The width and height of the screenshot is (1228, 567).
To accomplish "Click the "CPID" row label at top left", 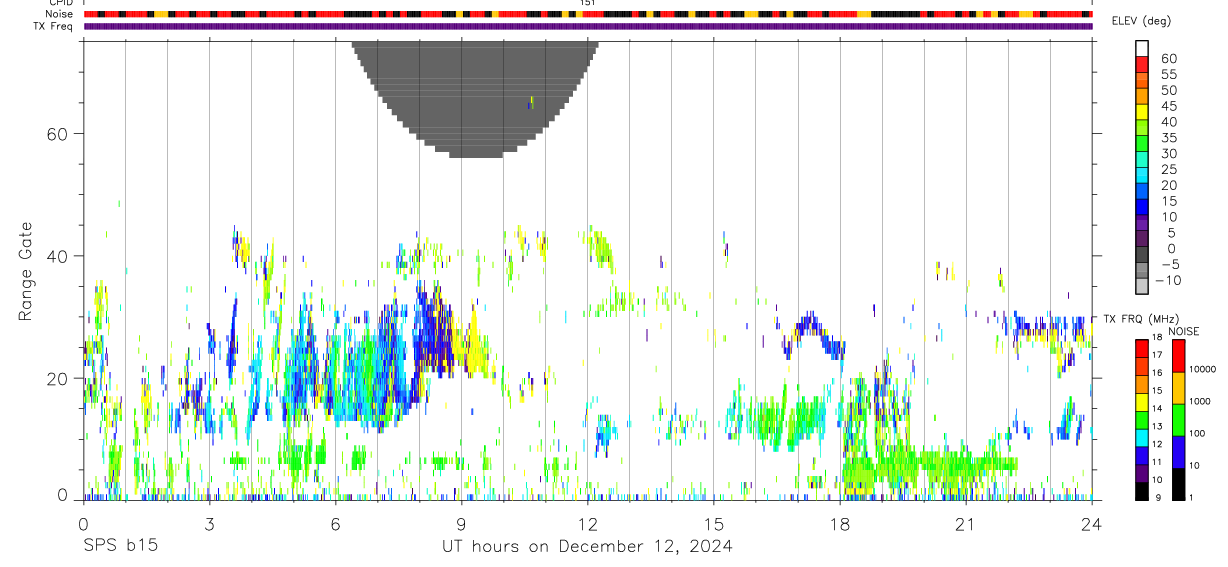I will (61, 3).
